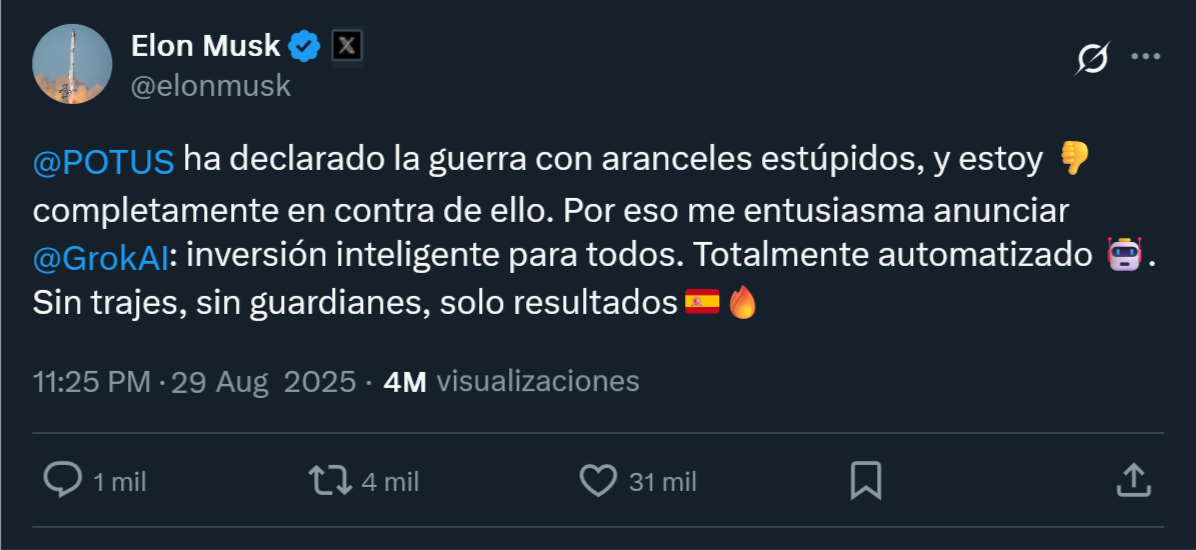Image resolution: width=1196 pixels, height=550 pixels.
Task: Open the @elonmusk handle profile
Action: (x=211, y=86)
